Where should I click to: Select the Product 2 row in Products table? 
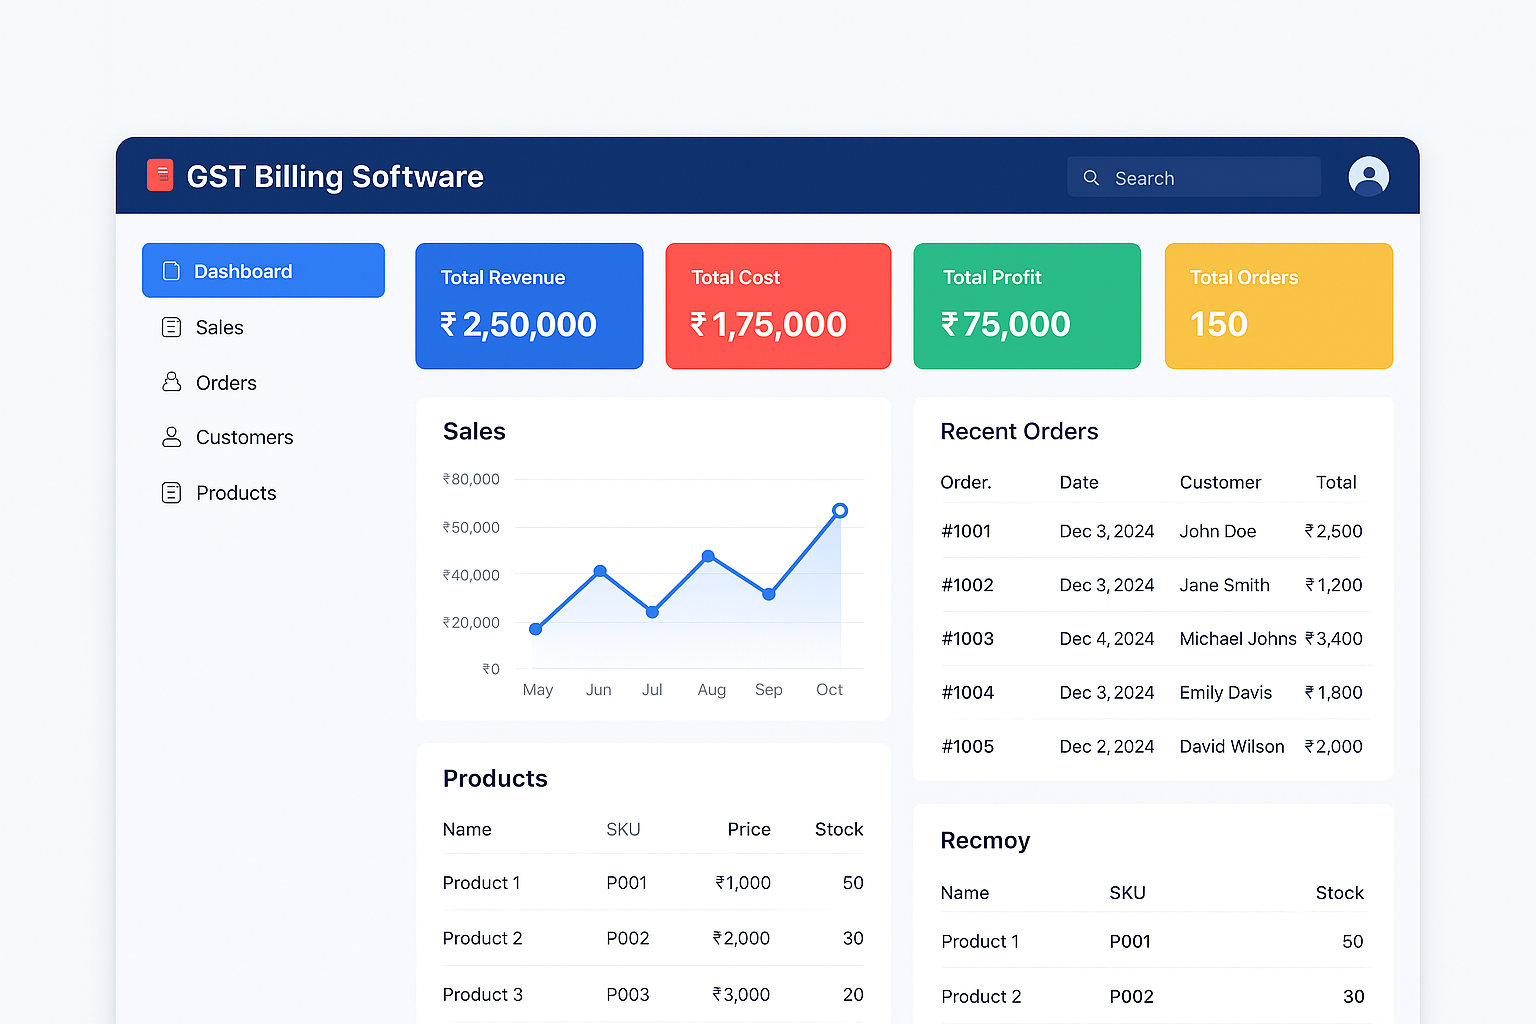(650, 938)
